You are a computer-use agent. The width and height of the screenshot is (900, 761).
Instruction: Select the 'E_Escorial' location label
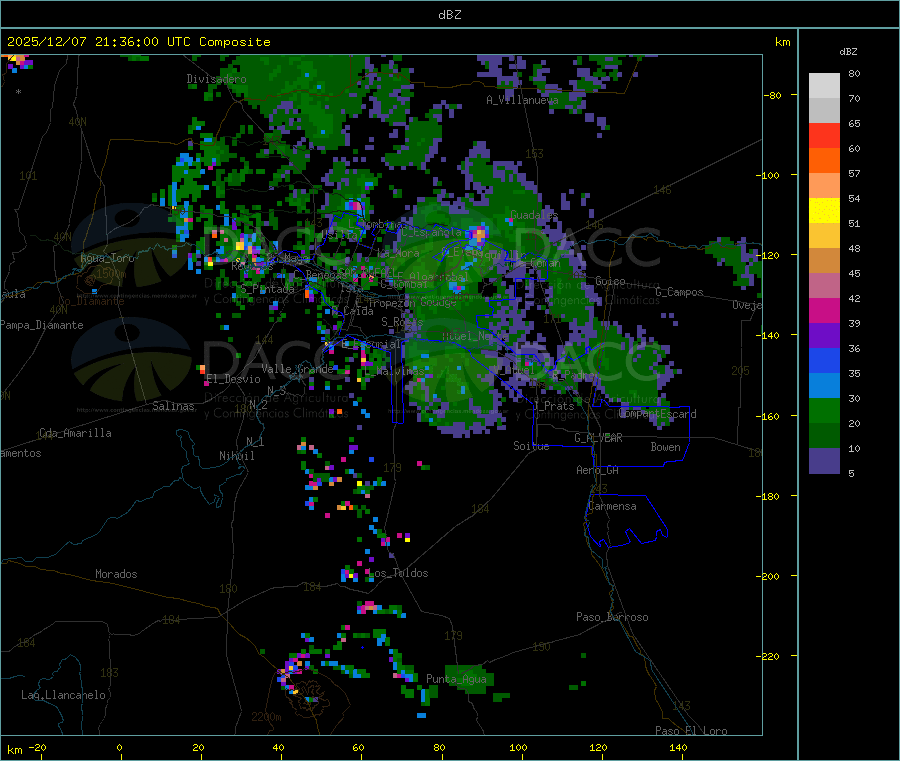point(371,344)
